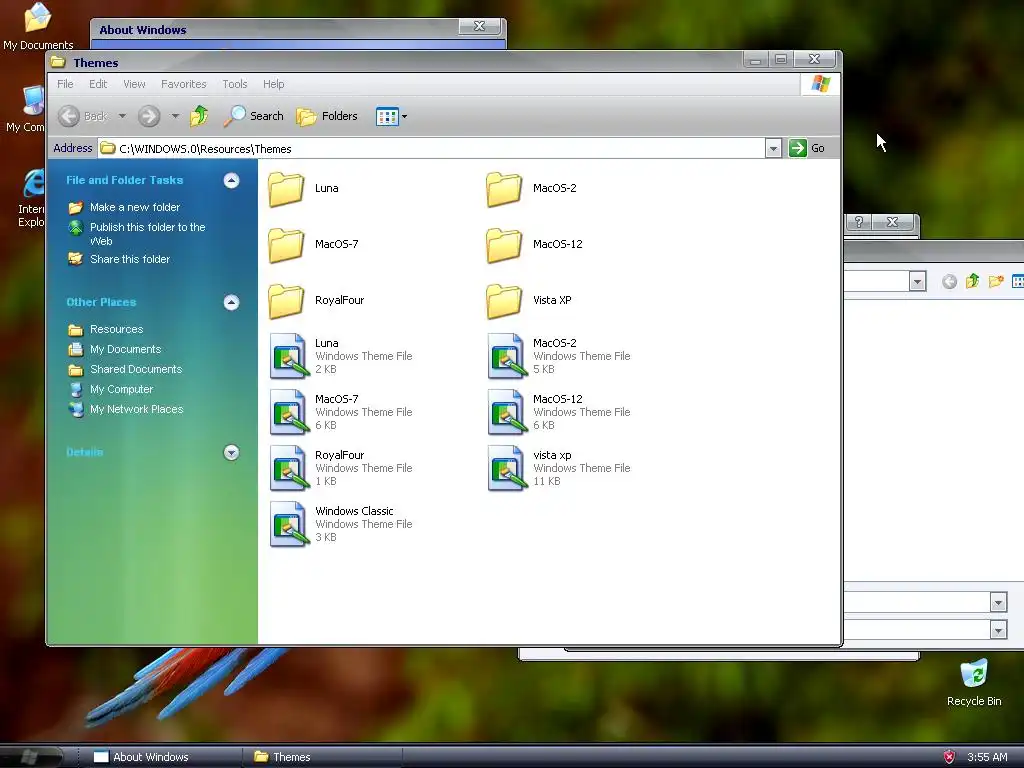This screenshot has width=1024, height=768.
Task: Click Publish this folder to the Web
Action: coord(148,234)
